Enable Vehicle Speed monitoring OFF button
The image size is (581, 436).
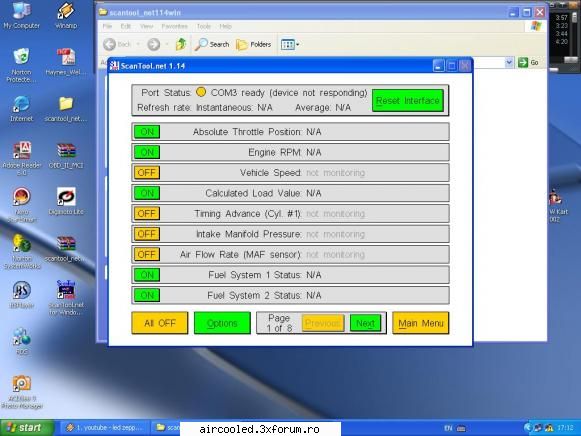point(147,173)
